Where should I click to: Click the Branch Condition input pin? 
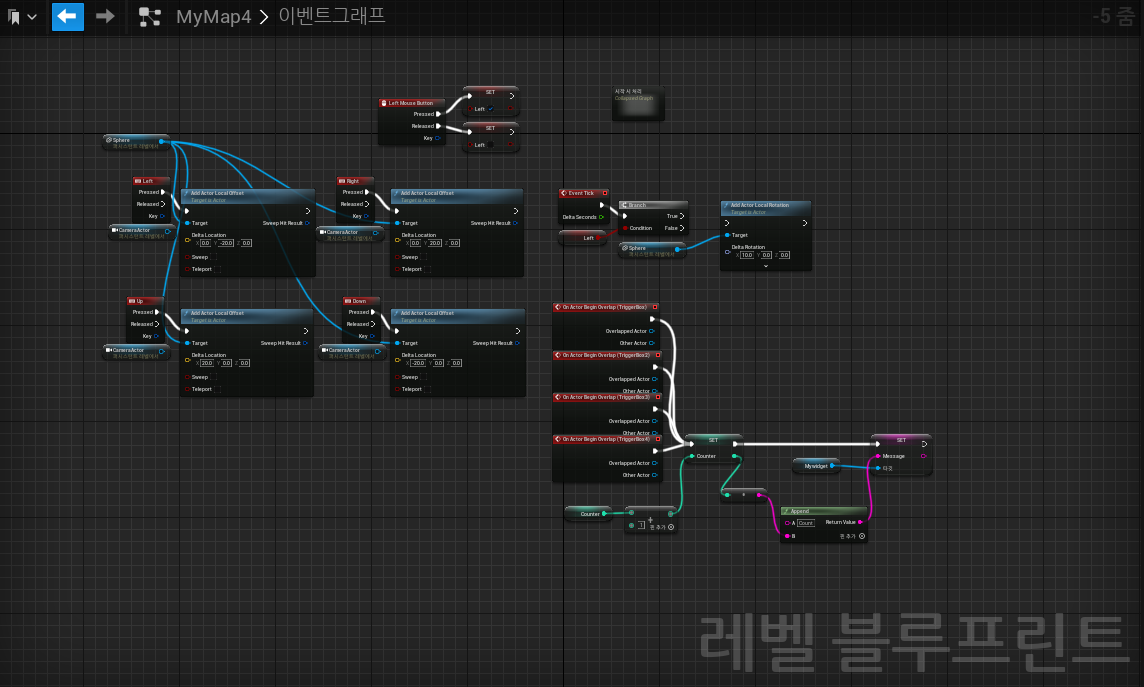[x=625, y=228]
